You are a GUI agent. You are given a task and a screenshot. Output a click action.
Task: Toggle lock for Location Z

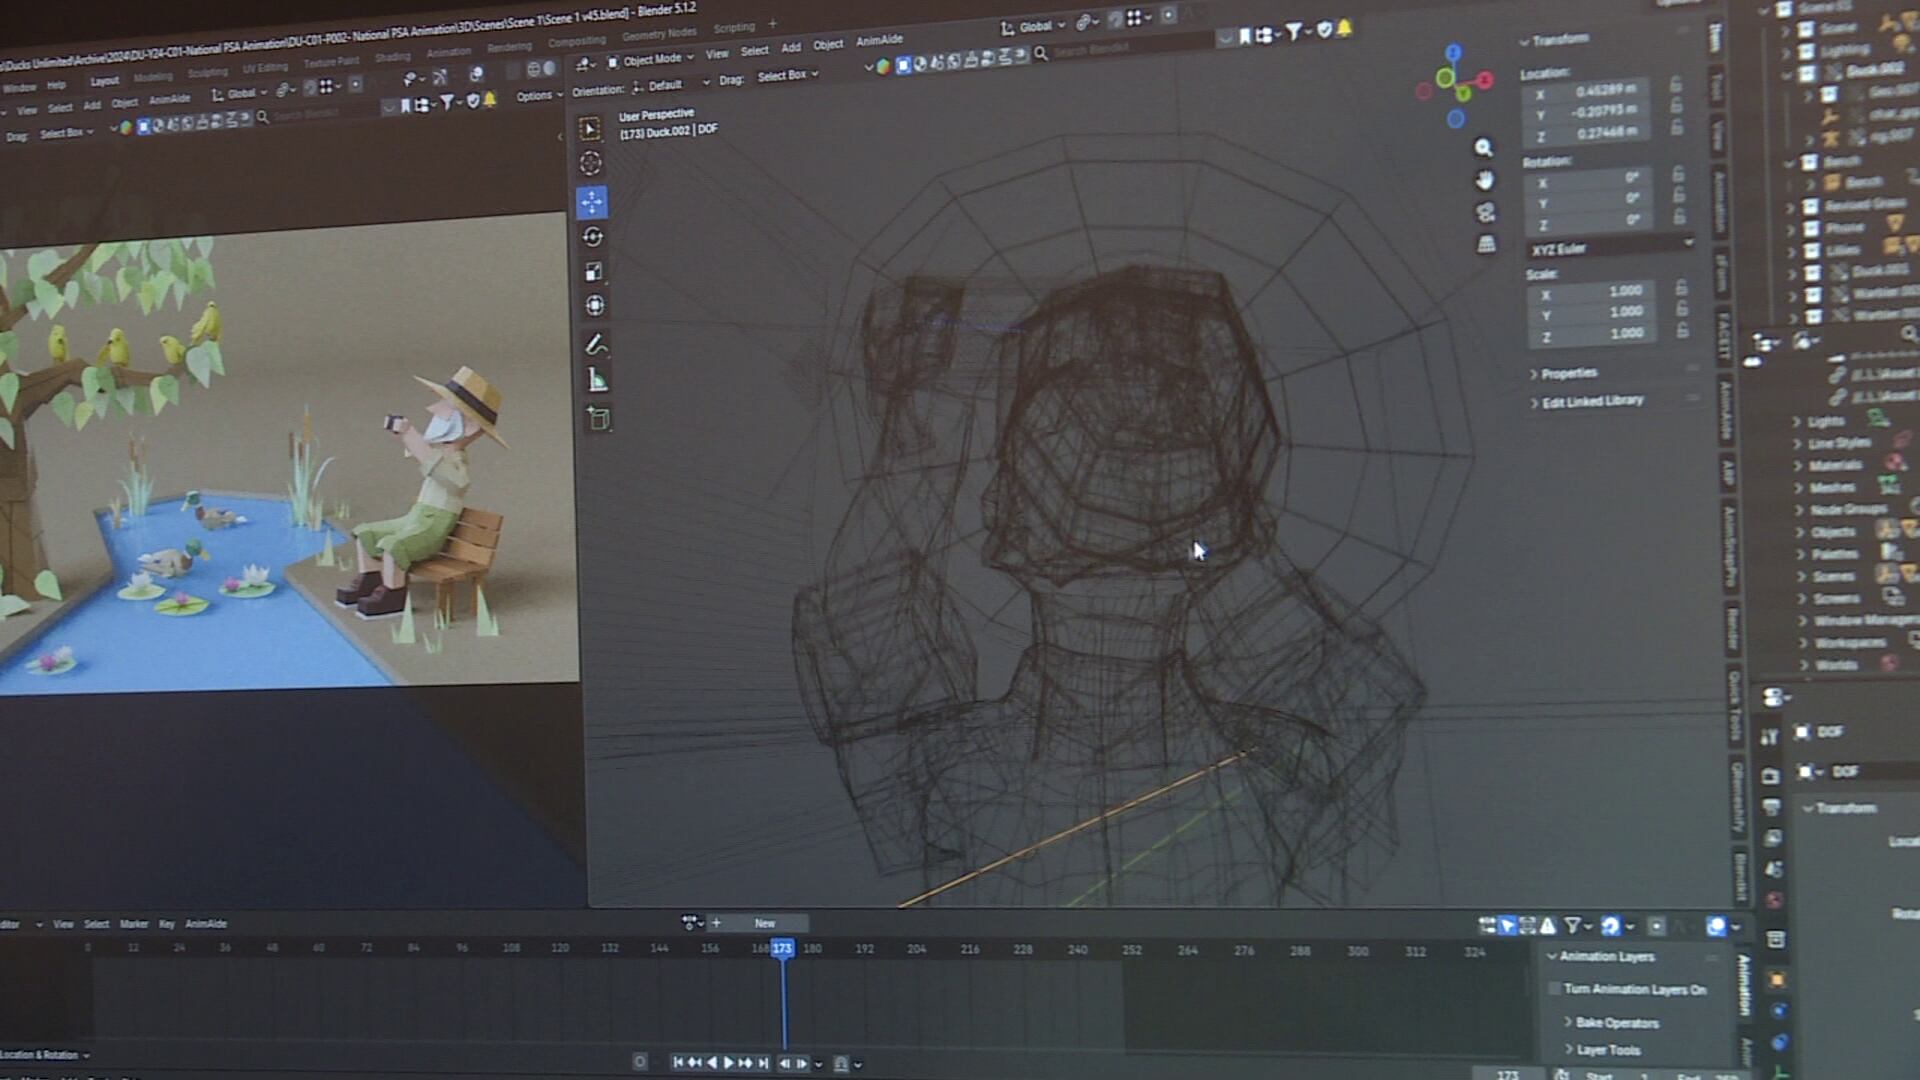[x=1678, y=127]
